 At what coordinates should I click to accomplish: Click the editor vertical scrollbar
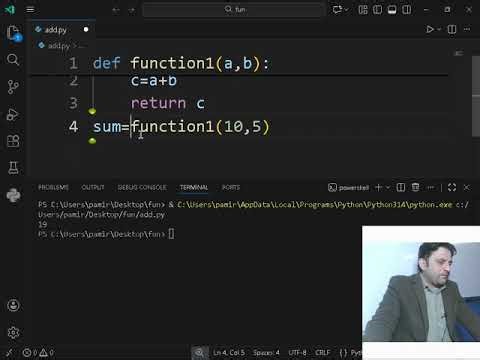476,97
